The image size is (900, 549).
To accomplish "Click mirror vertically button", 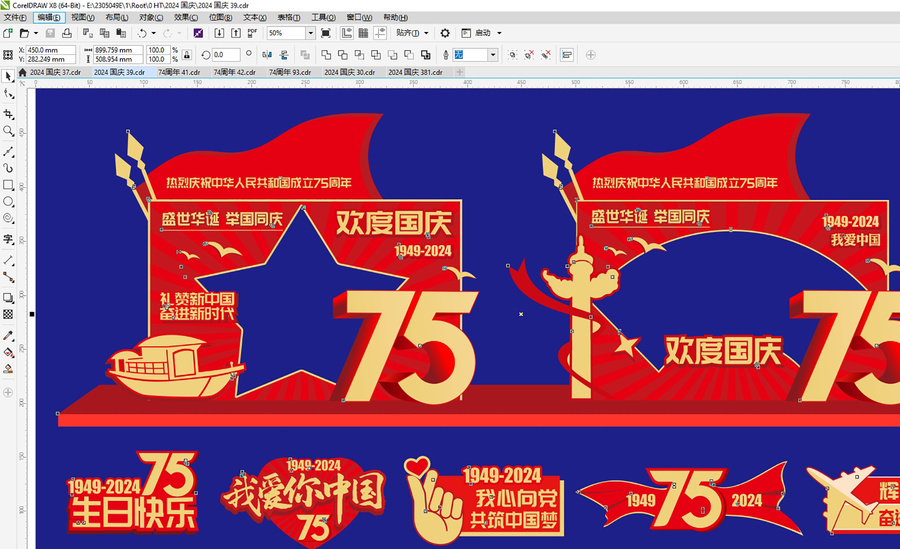I will [x=284, y=55].
